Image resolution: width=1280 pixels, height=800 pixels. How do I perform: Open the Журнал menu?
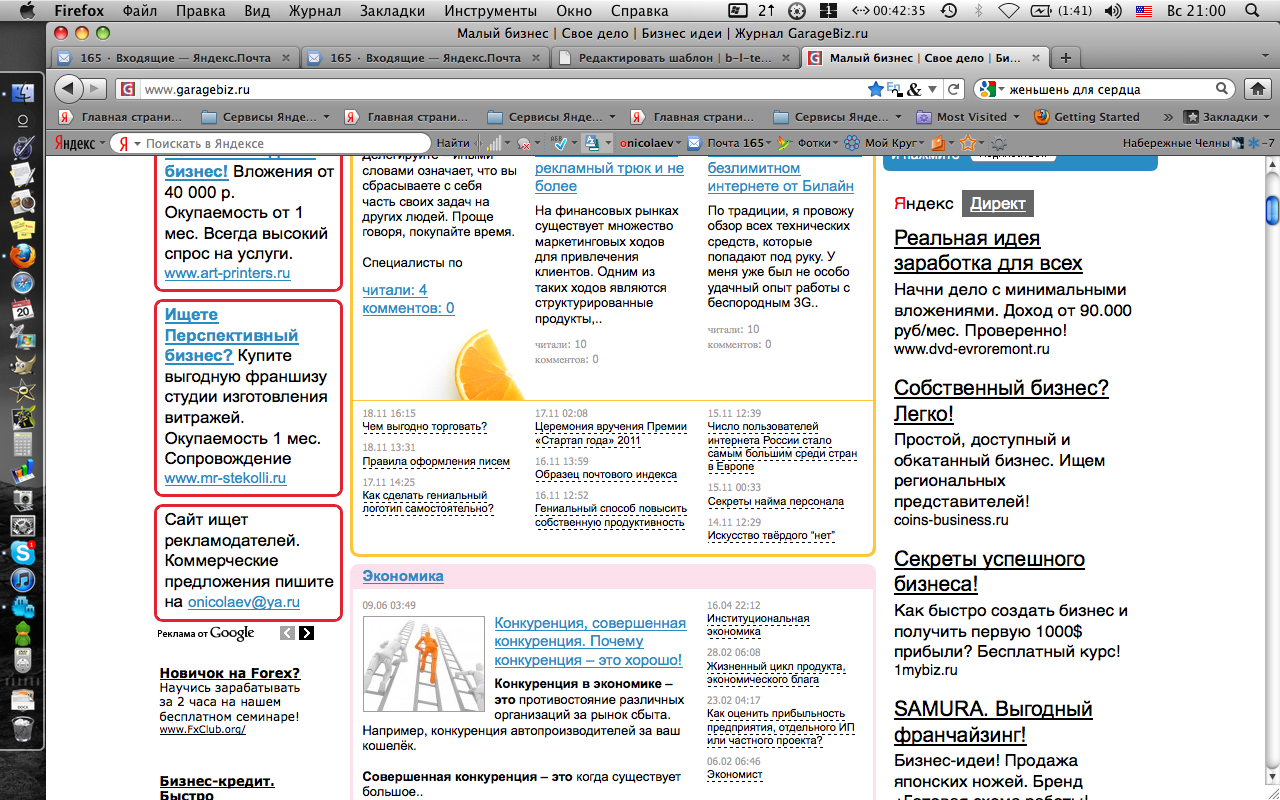(x=315, y=11)
